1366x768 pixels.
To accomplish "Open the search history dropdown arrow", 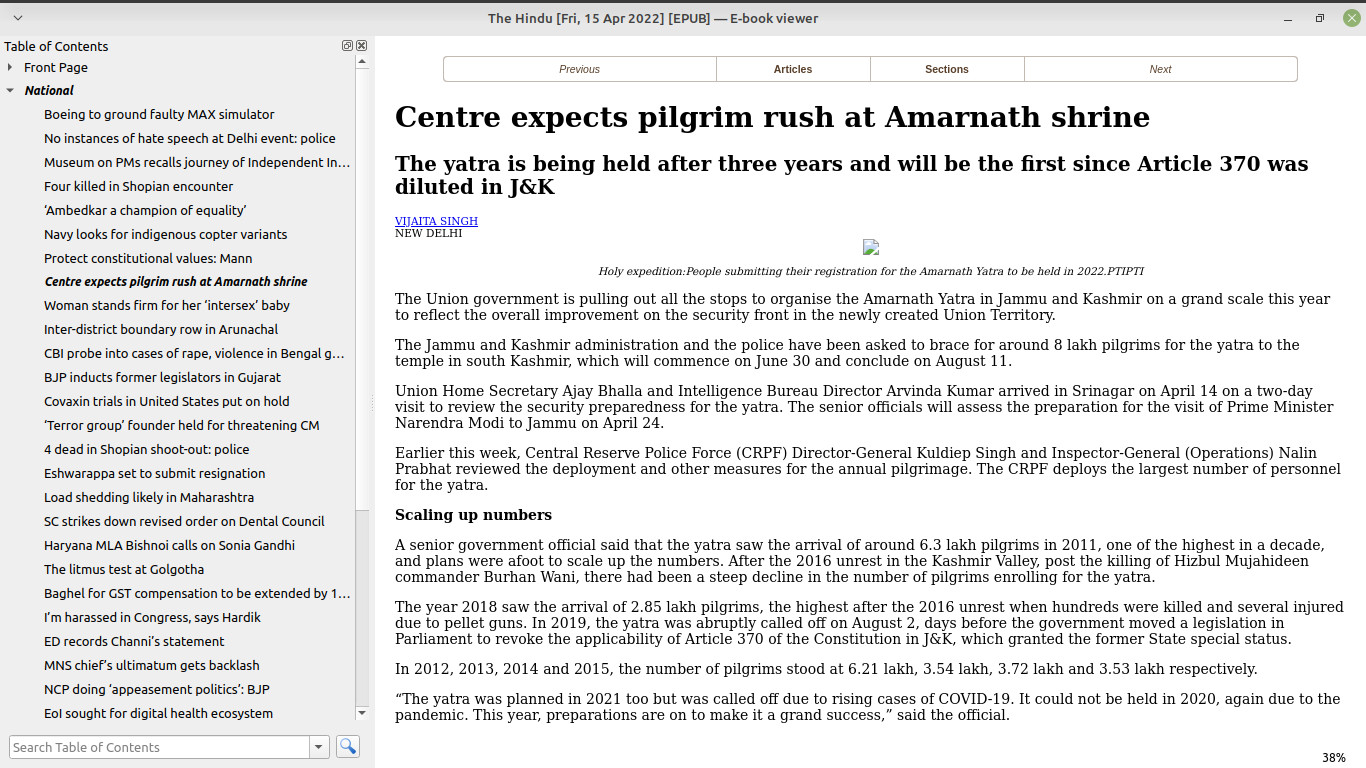I will [x=320, y=747].
